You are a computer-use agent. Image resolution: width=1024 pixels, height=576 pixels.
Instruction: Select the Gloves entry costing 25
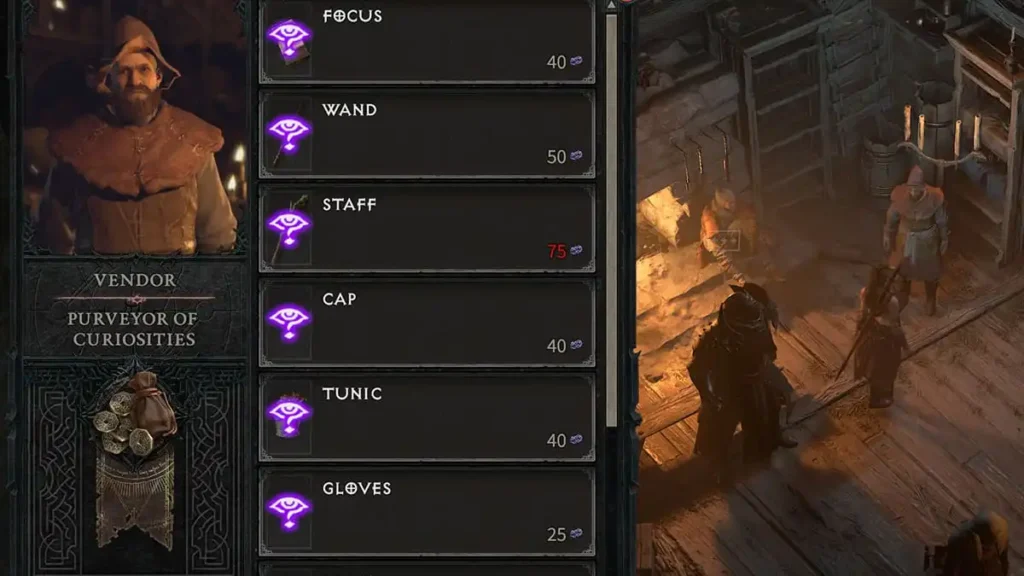[427, 513]
